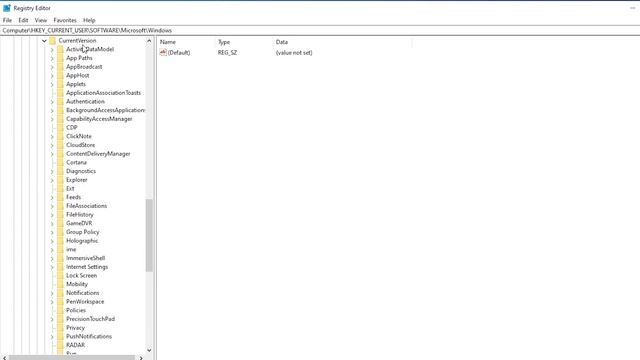Click the (value not set) data cell

click(294, 53)
